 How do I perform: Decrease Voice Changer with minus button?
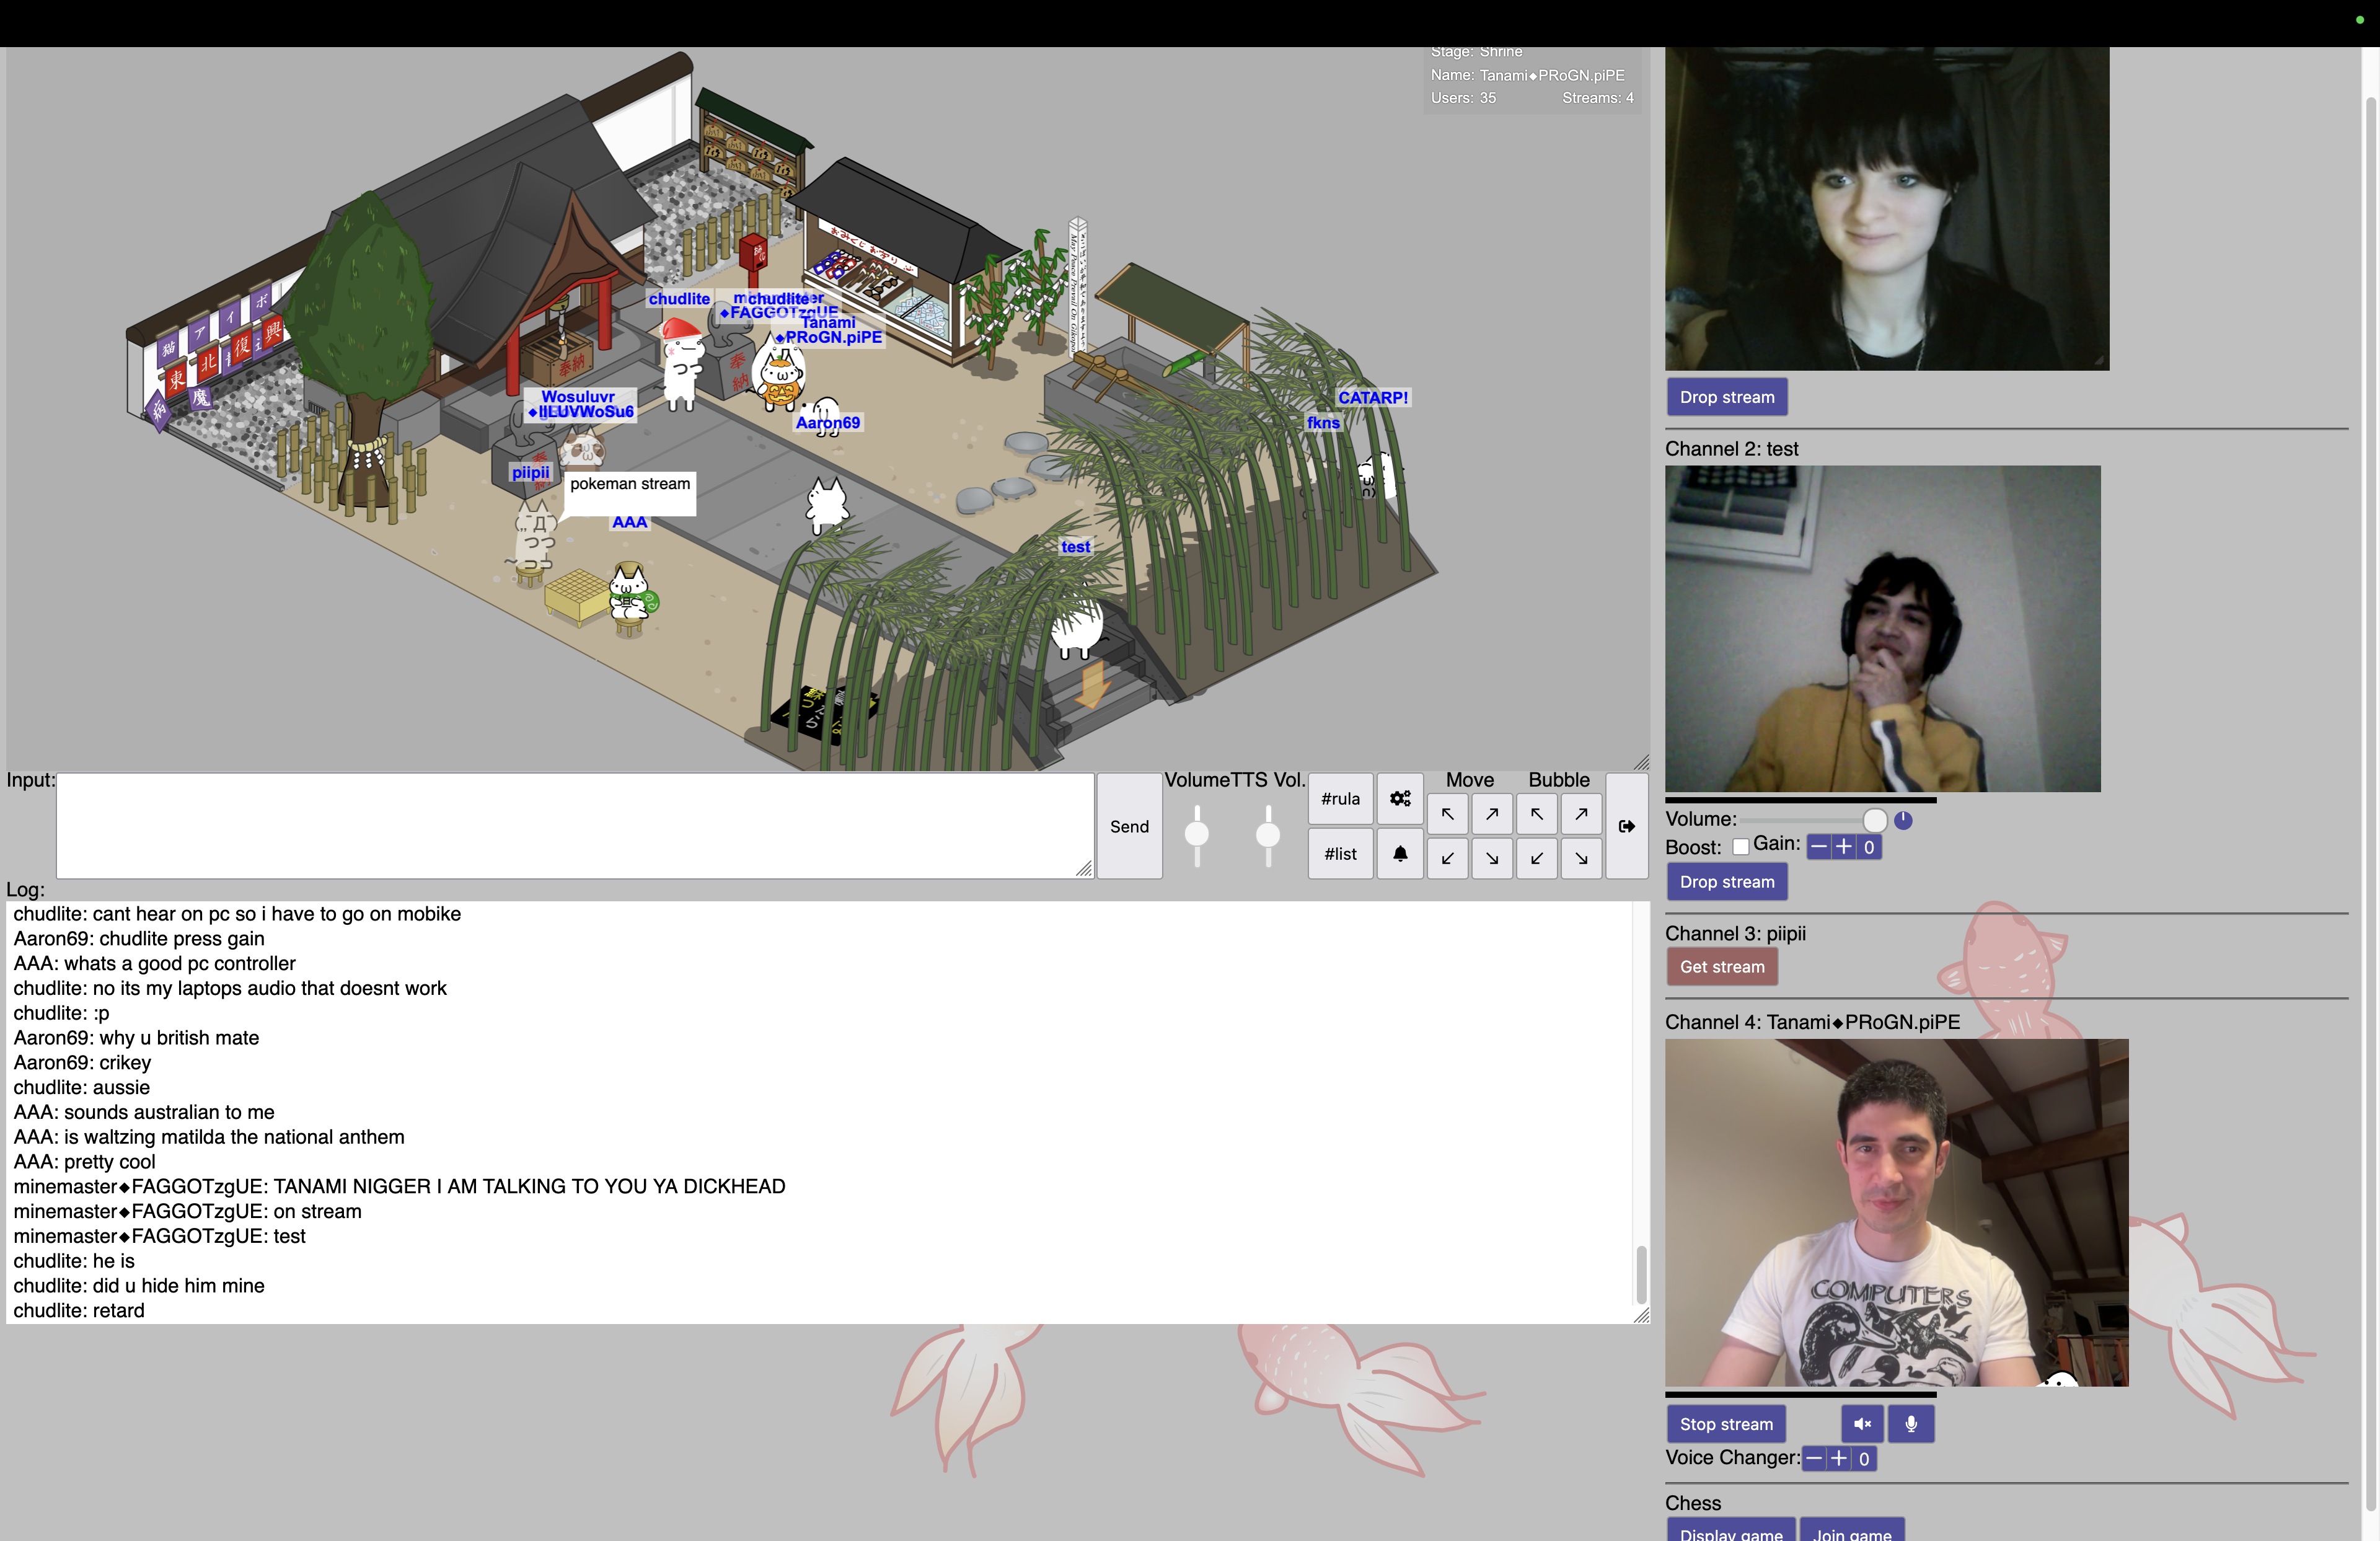(1814, 1459)
